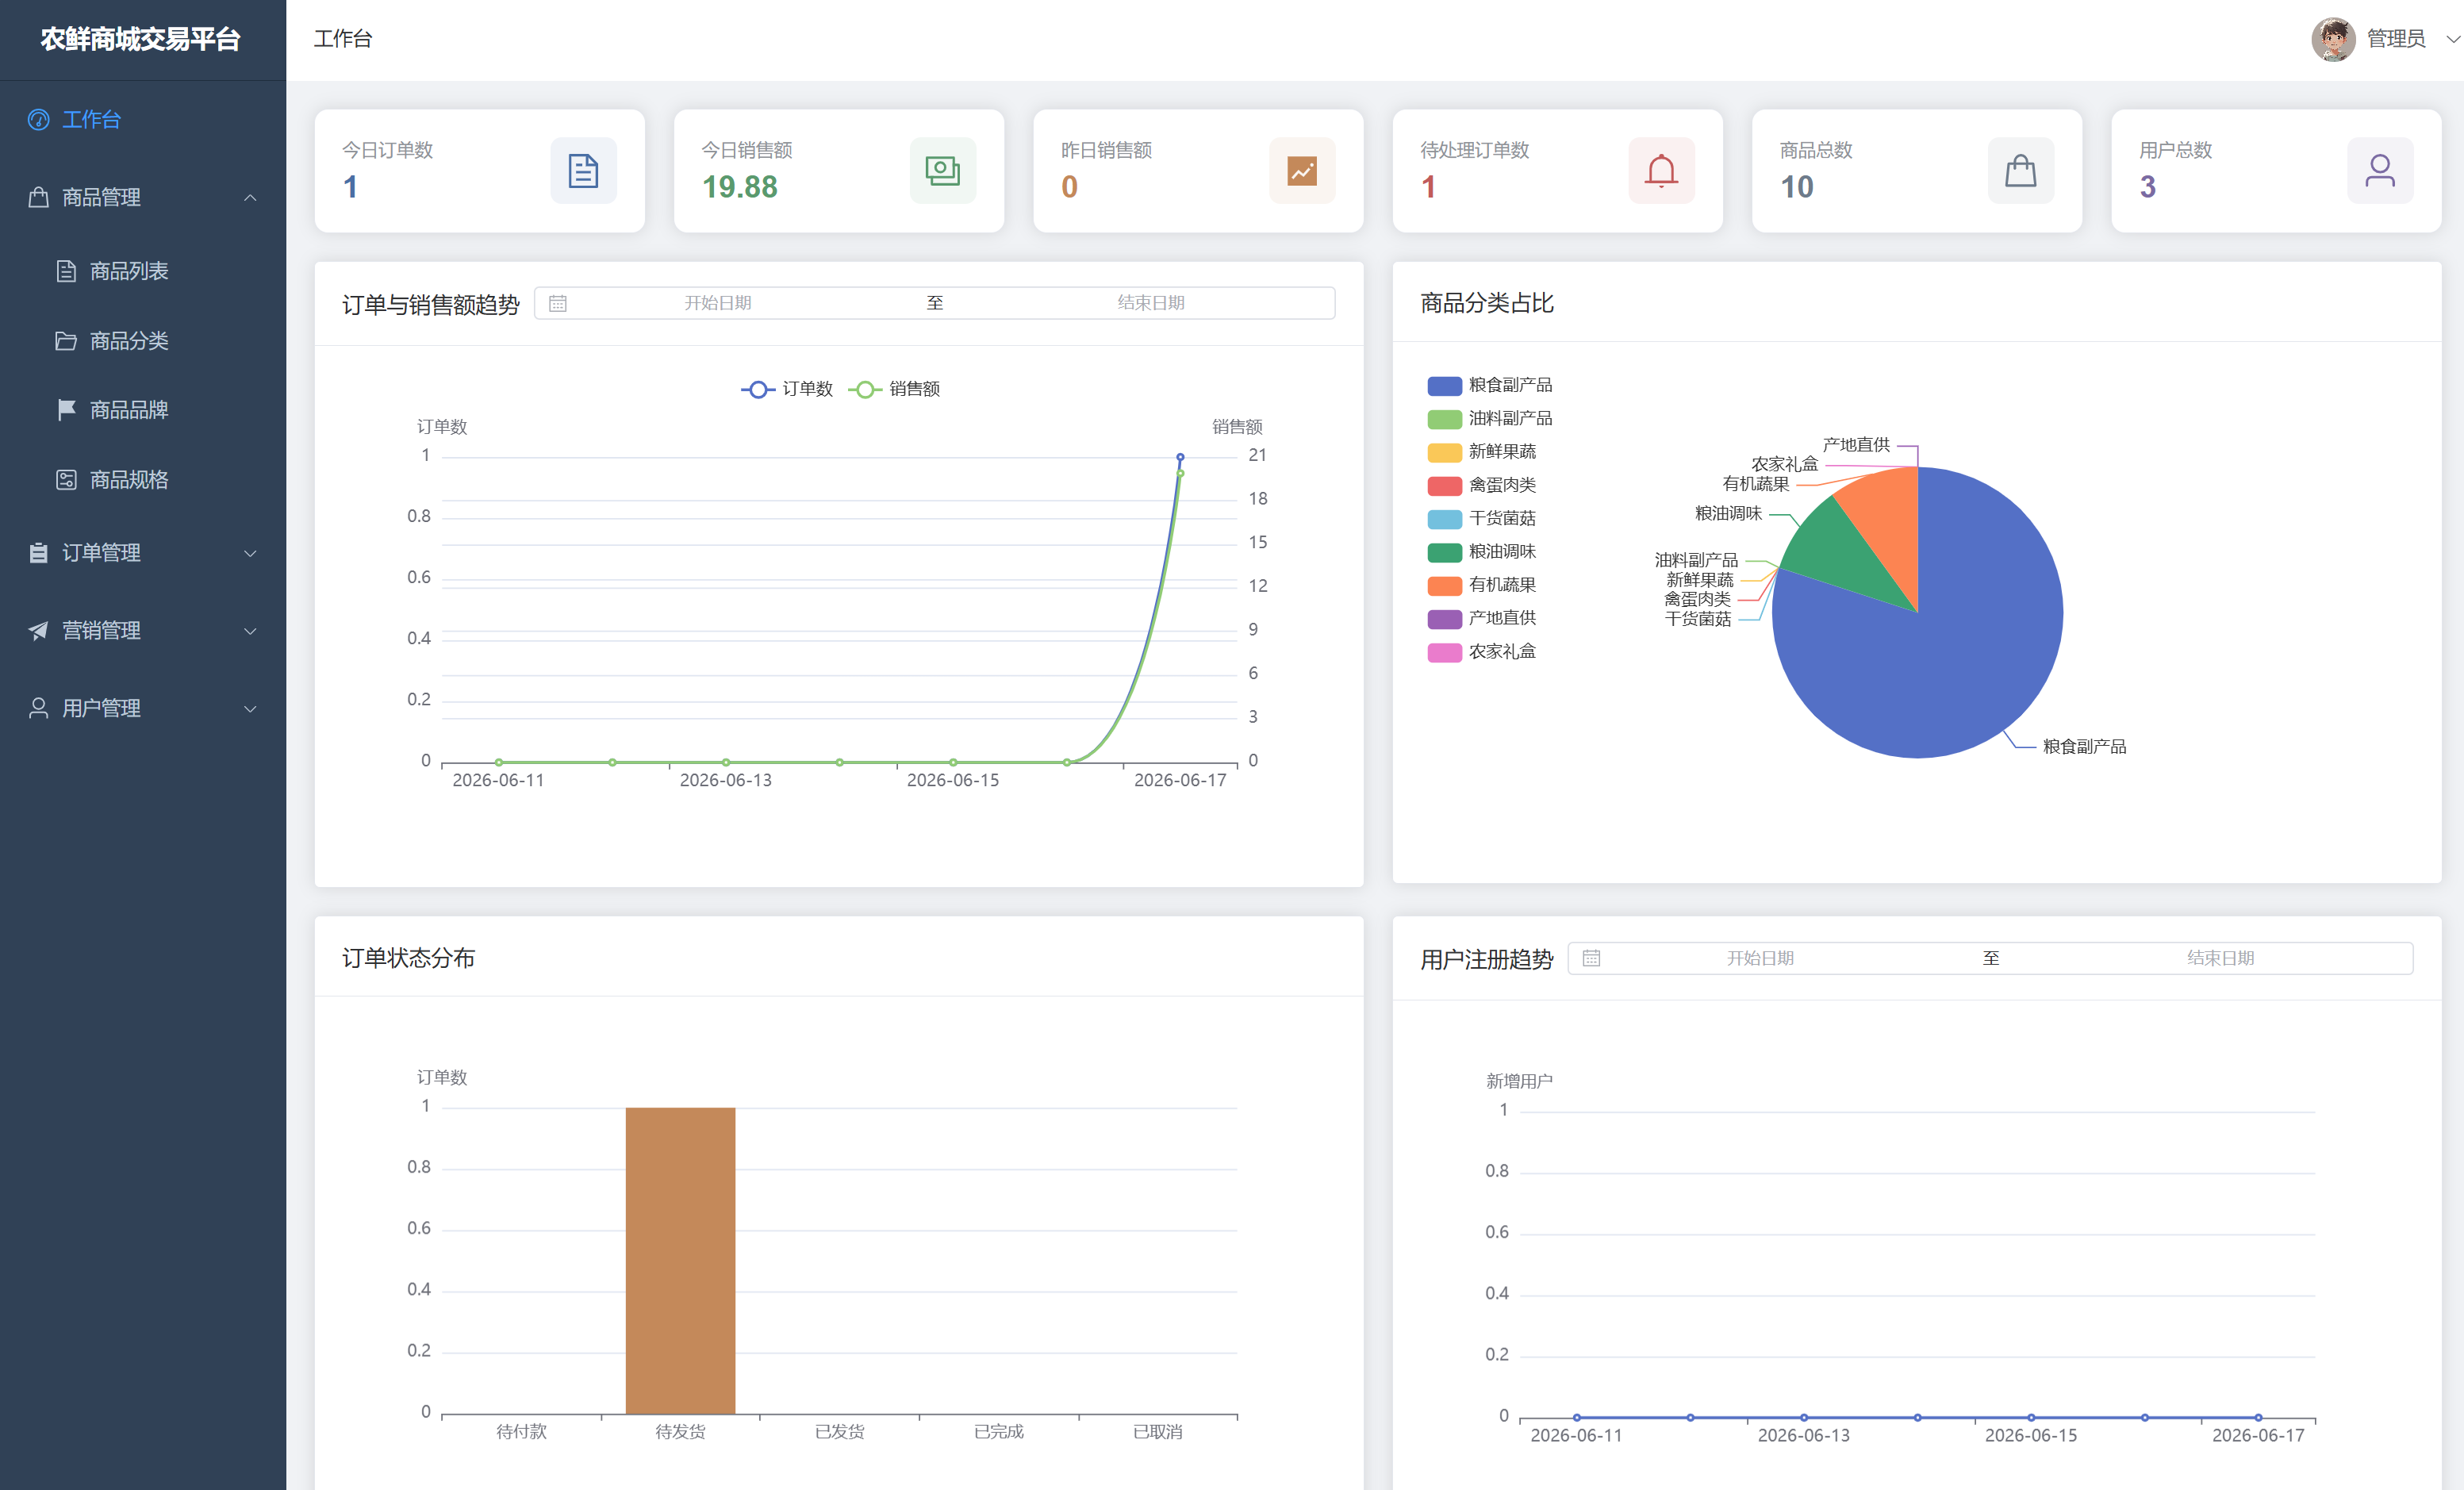Click 开始日期 field in 用户注册趋势 panel
Viewport: 2464px width, 1490px height.
(x=1760, y=958)
